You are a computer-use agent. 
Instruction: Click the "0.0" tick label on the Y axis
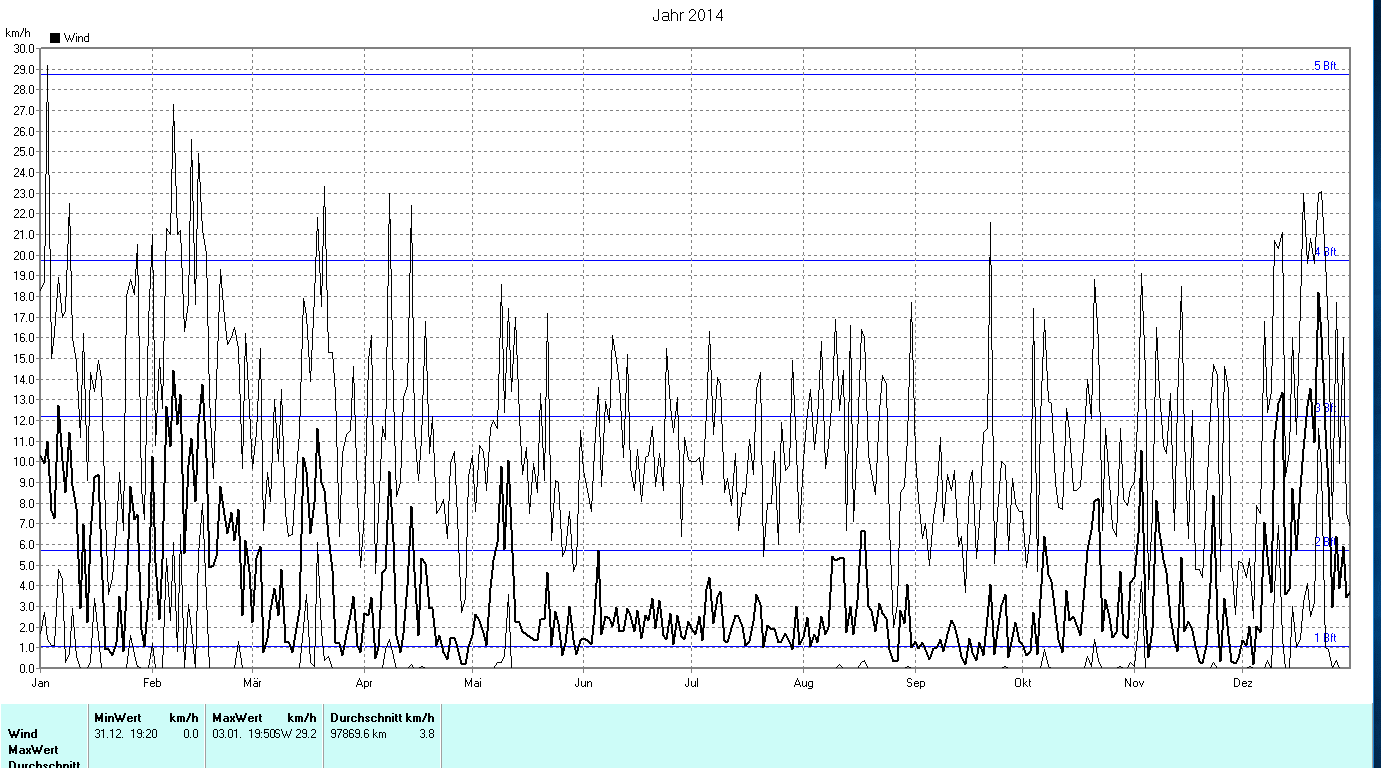pos(25,668)
